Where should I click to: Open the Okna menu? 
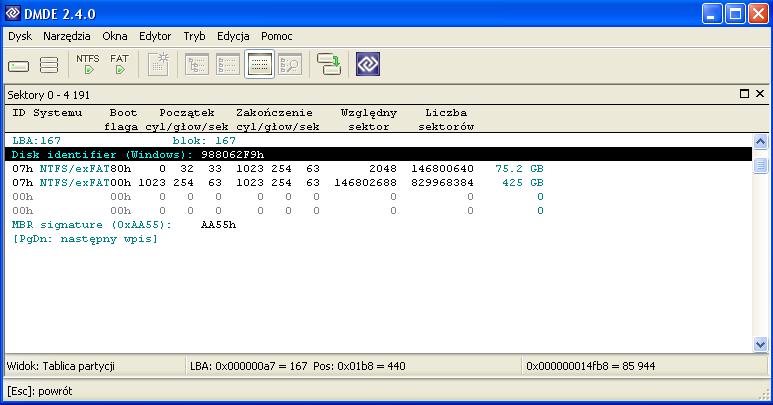(x=115, y=36)
